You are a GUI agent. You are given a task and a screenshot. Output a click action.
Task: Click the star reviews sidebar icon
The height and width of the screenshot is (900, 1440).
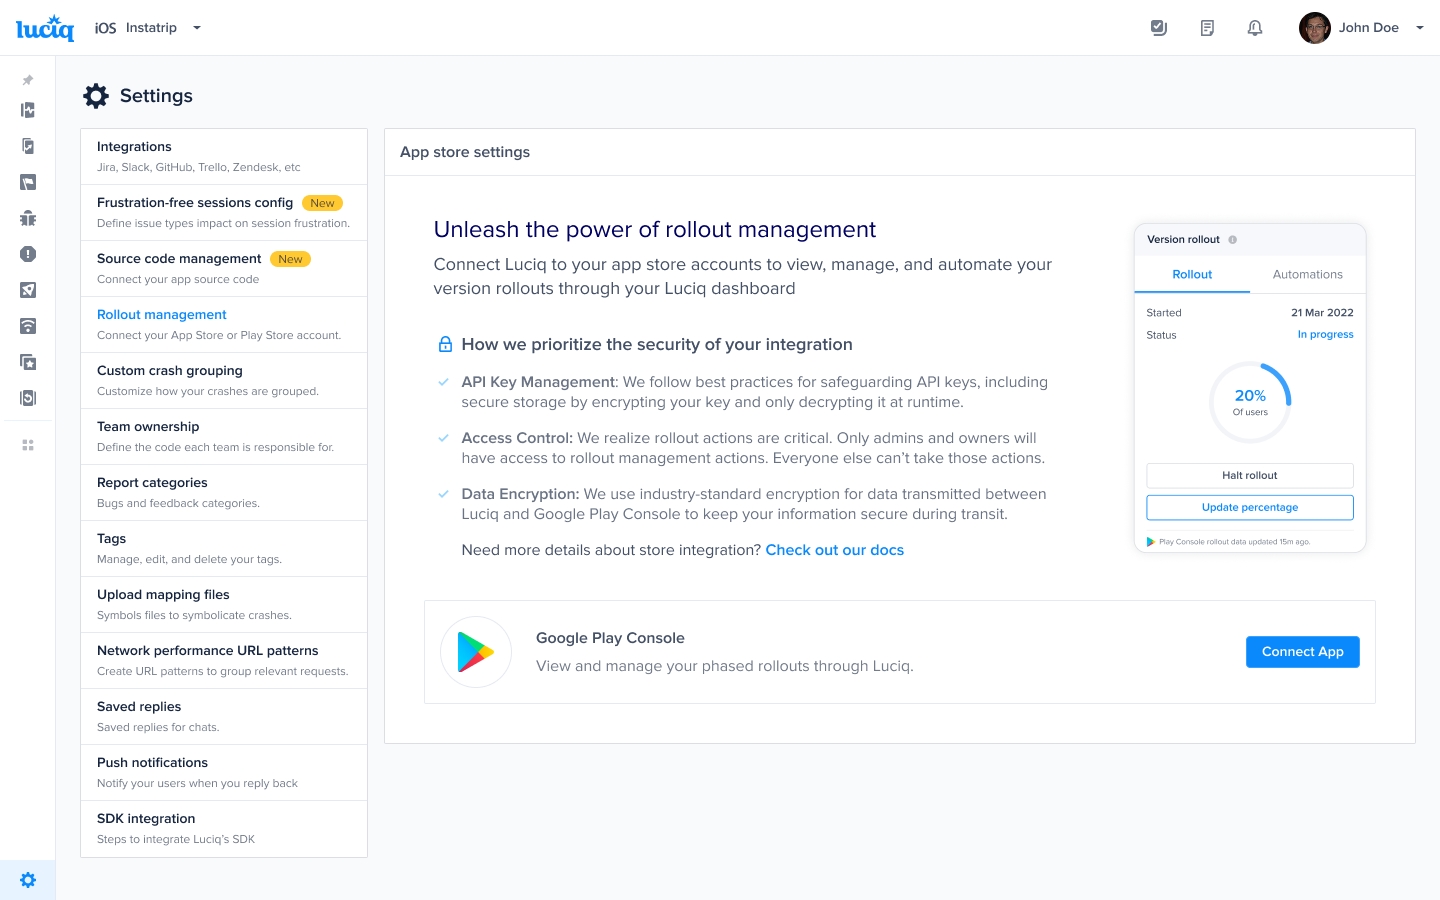[x=28, y=362]
